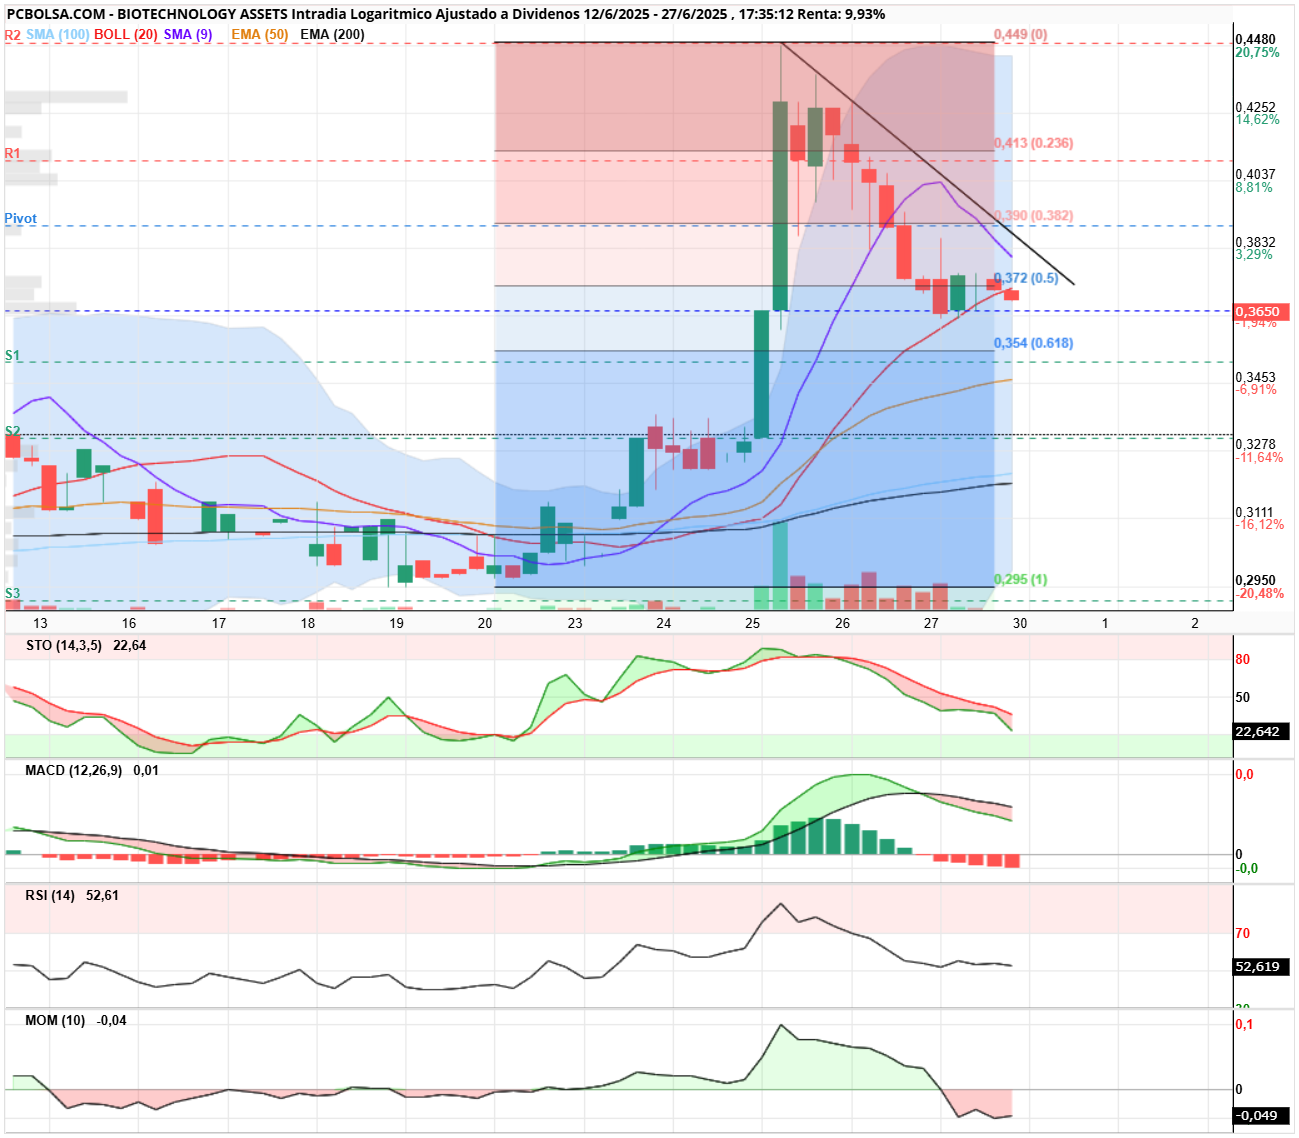Click price axis value 0,3832
1299x1138 pixels.
click(1256, 242)
